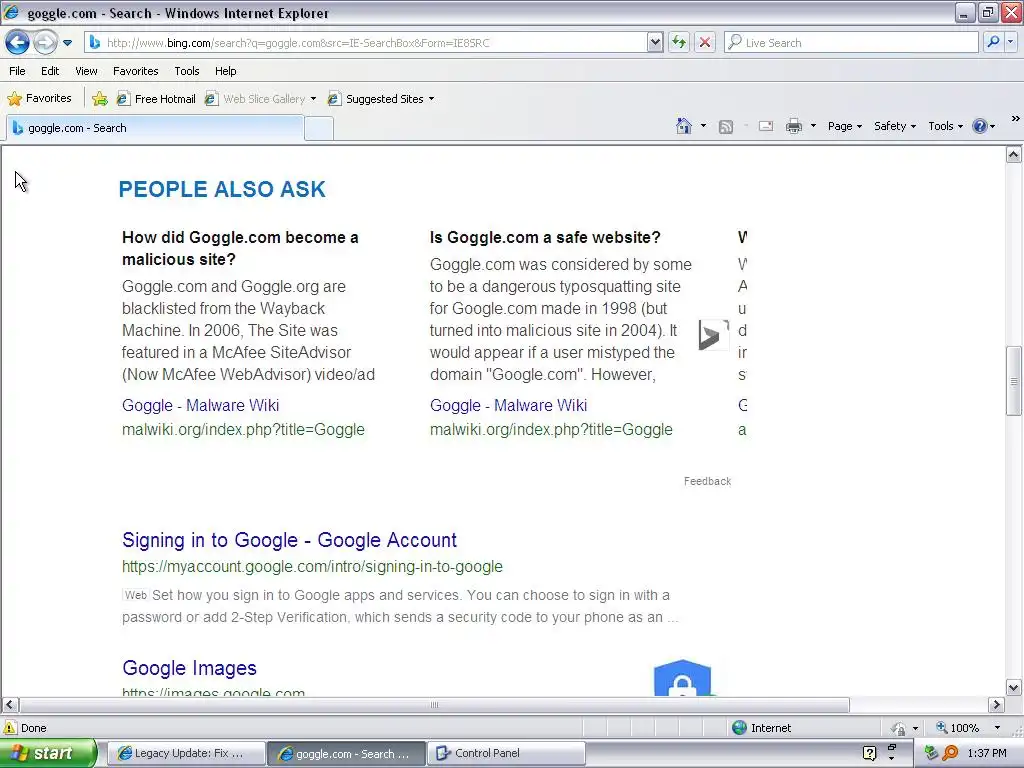Click Add to Favorites Bar star icon

(x=99, y=99)
